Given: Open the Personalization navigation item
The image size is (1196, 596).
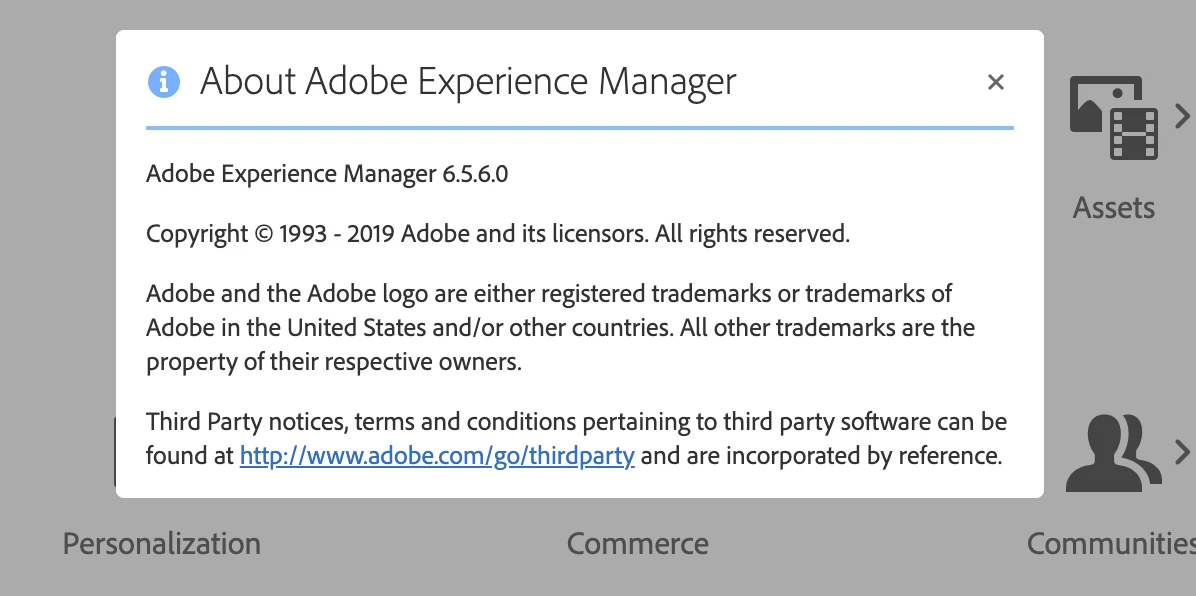Looking at the screenshot, I should pos(162,544).
